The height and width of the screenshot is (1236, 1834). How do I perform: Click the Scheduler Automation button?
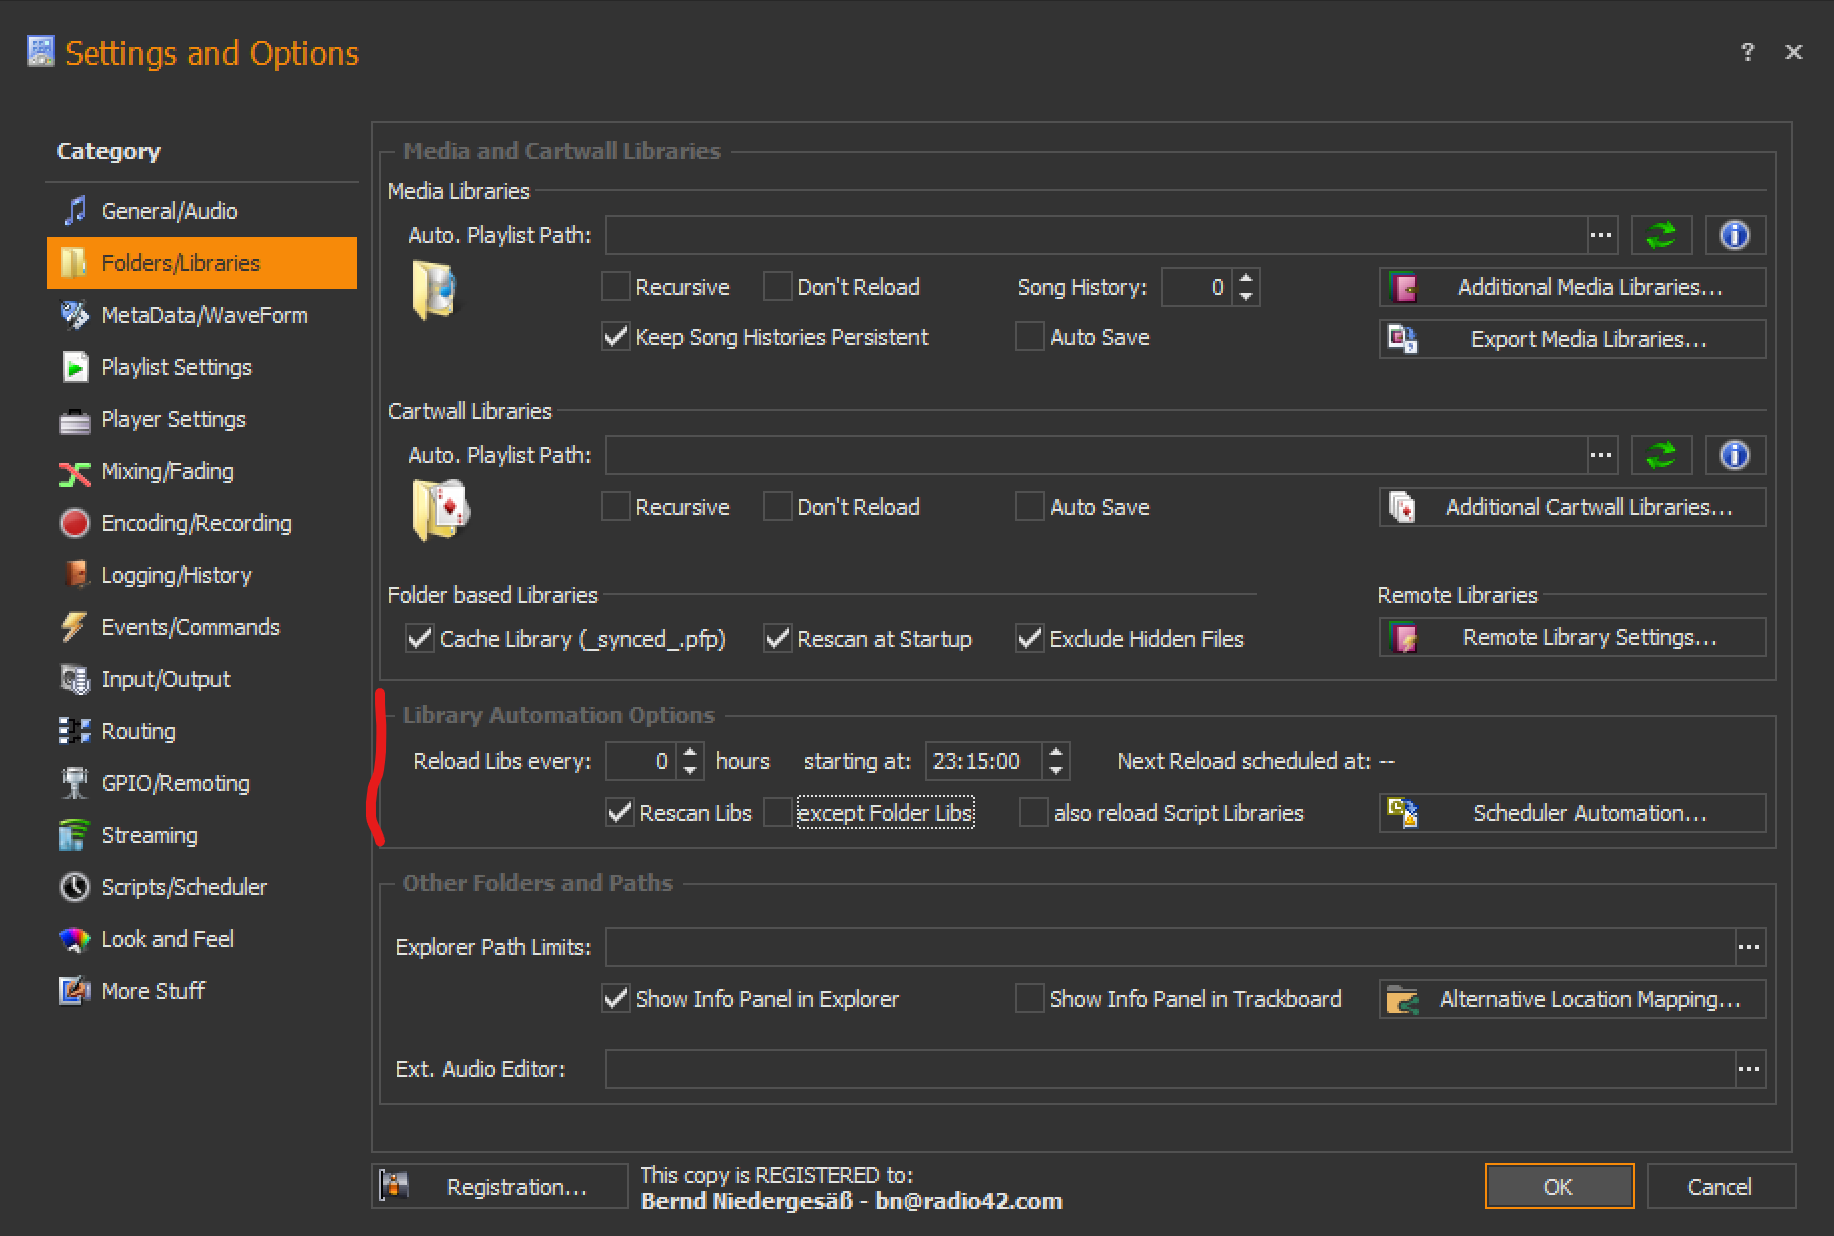[1572, 813]
